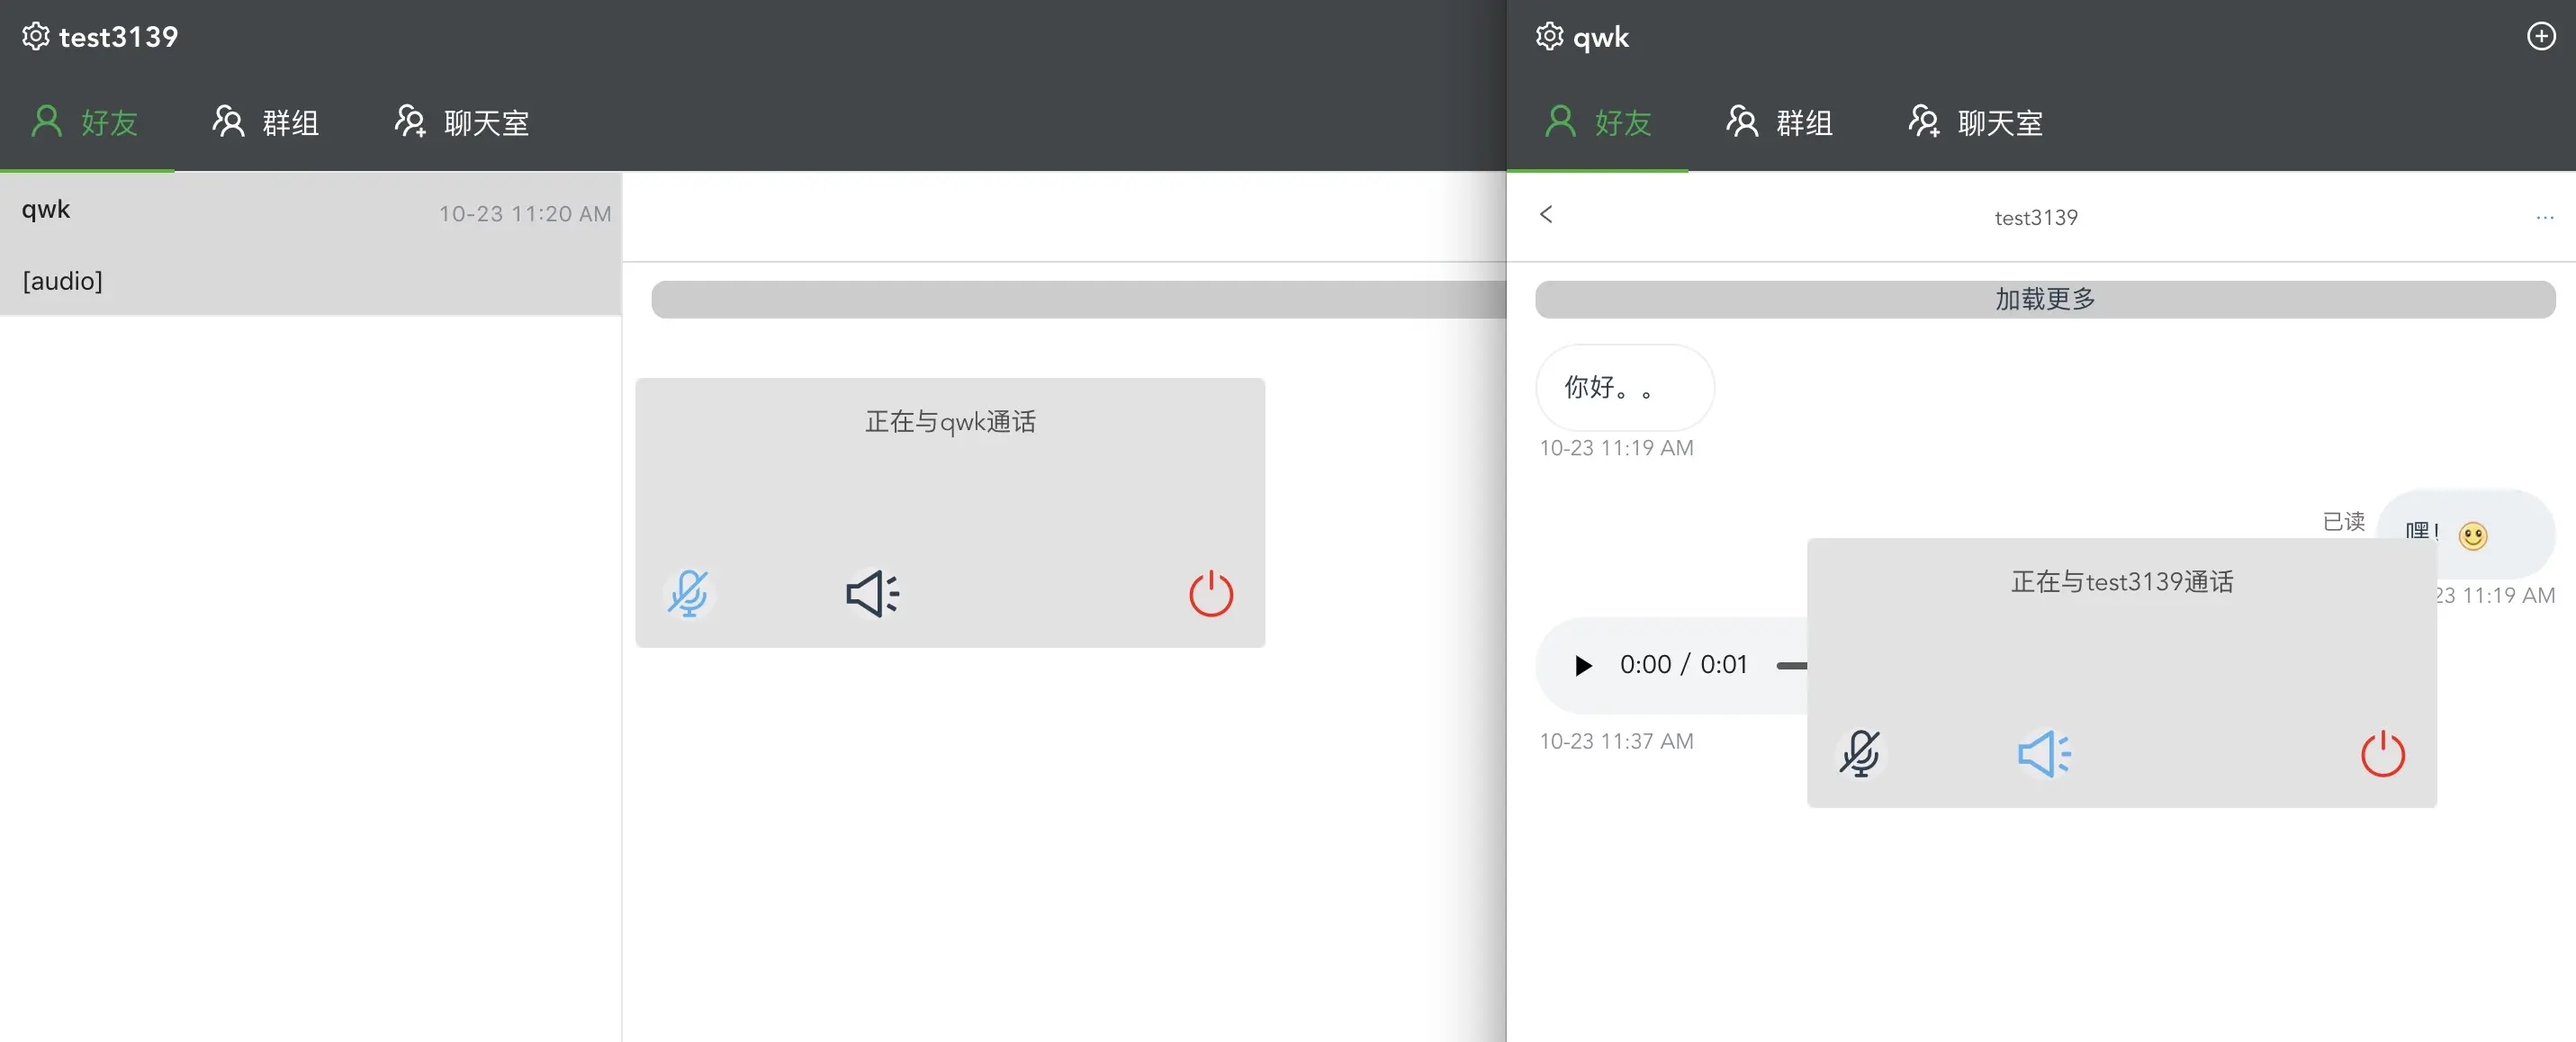Click the plus icon in qwk header
The image size is (2576, 1042).
point(2540,37)
